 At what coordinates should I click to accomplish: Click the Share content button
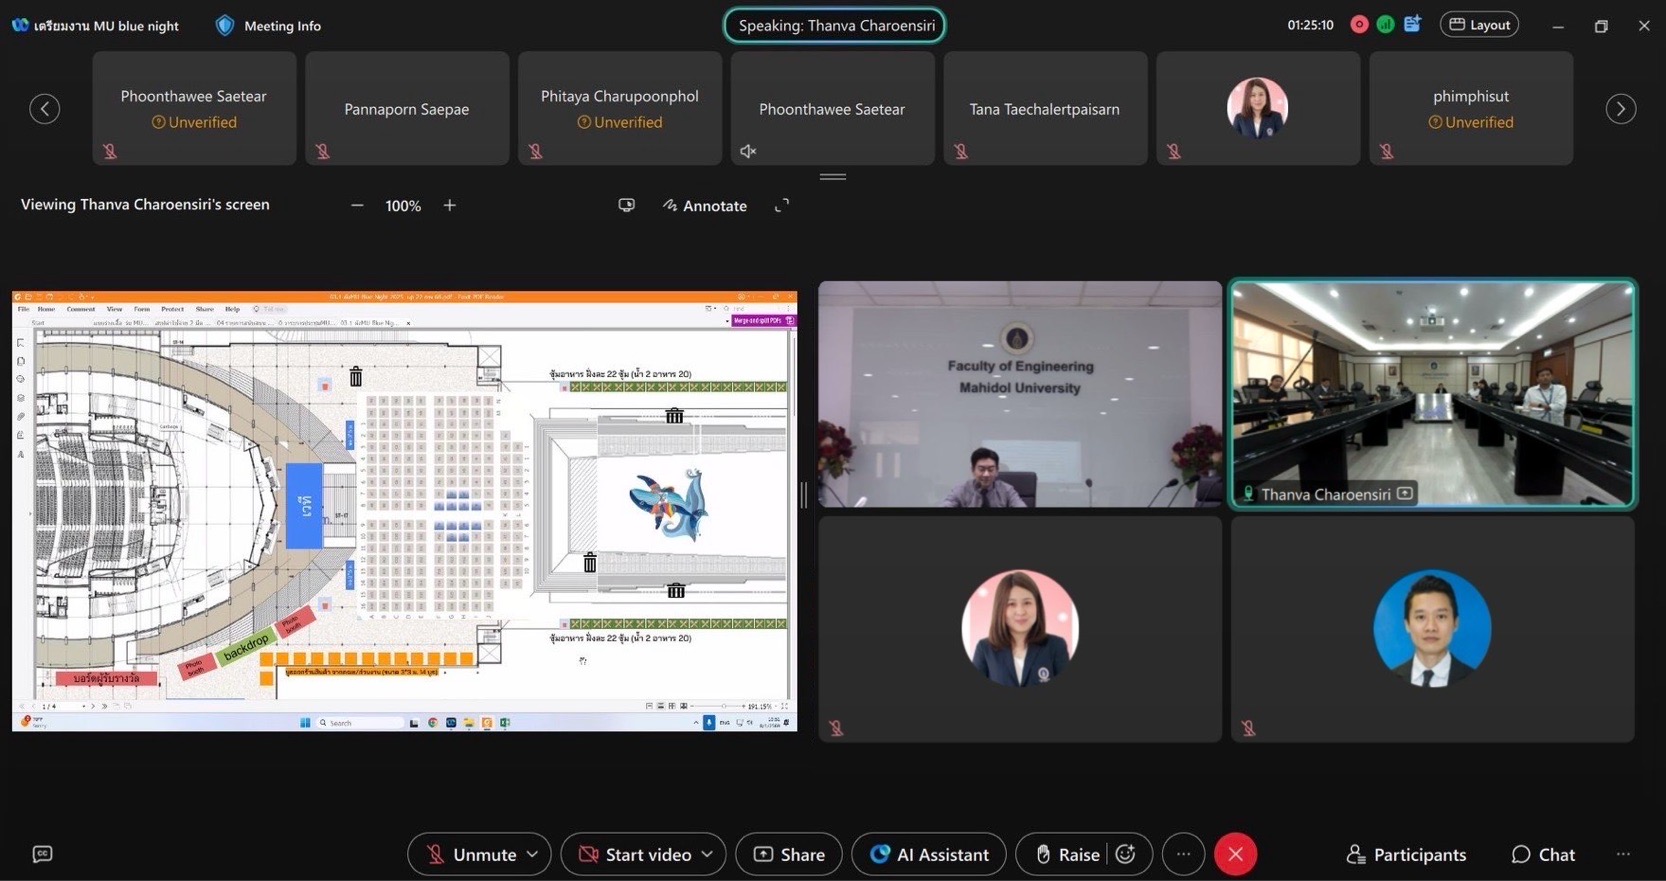(x=789, y=854)
